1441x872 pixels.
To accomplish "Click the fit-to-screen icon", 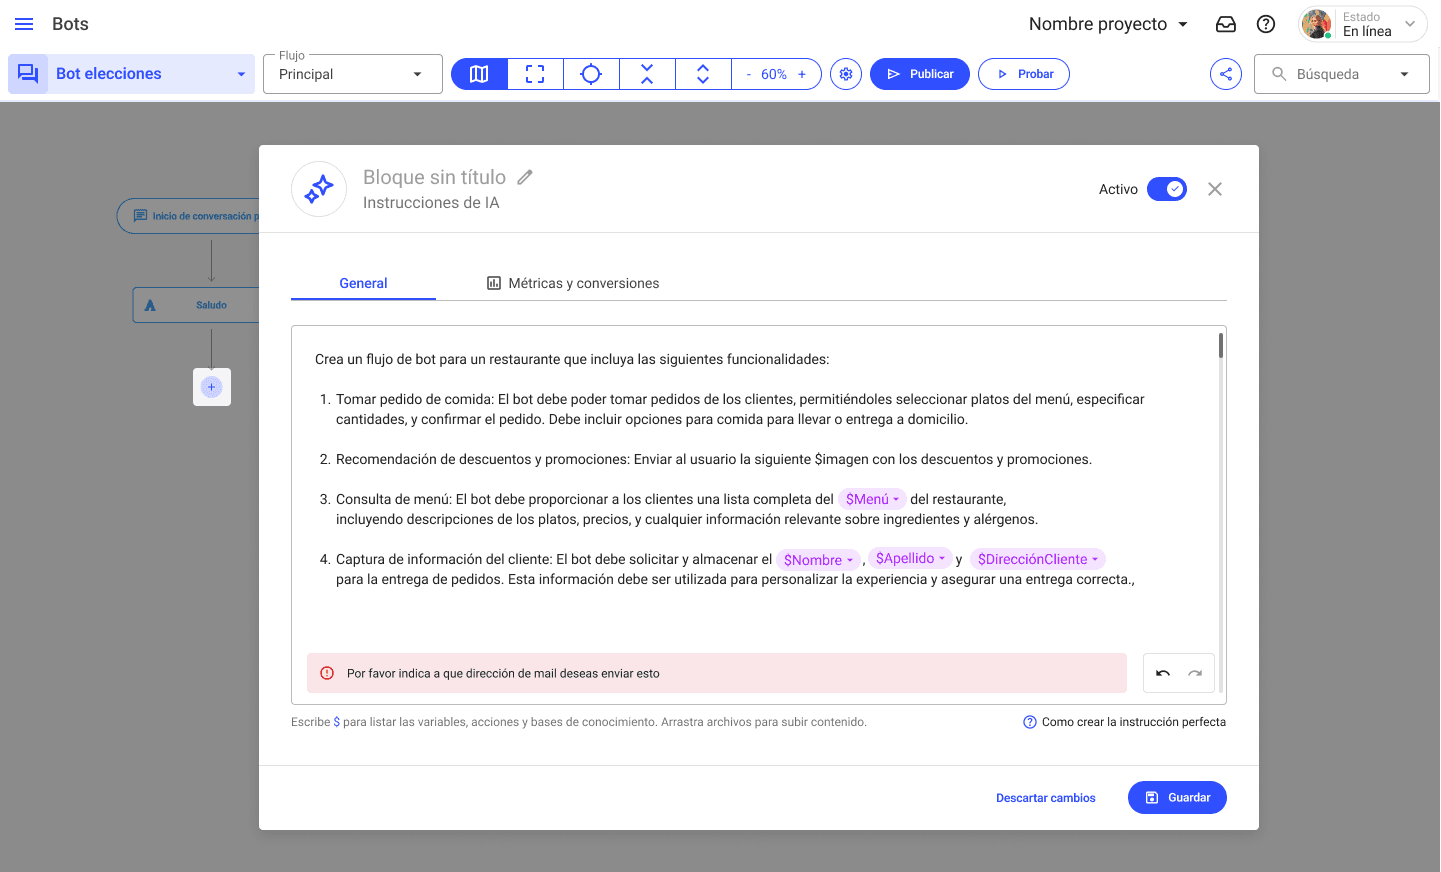I will 535,74.
